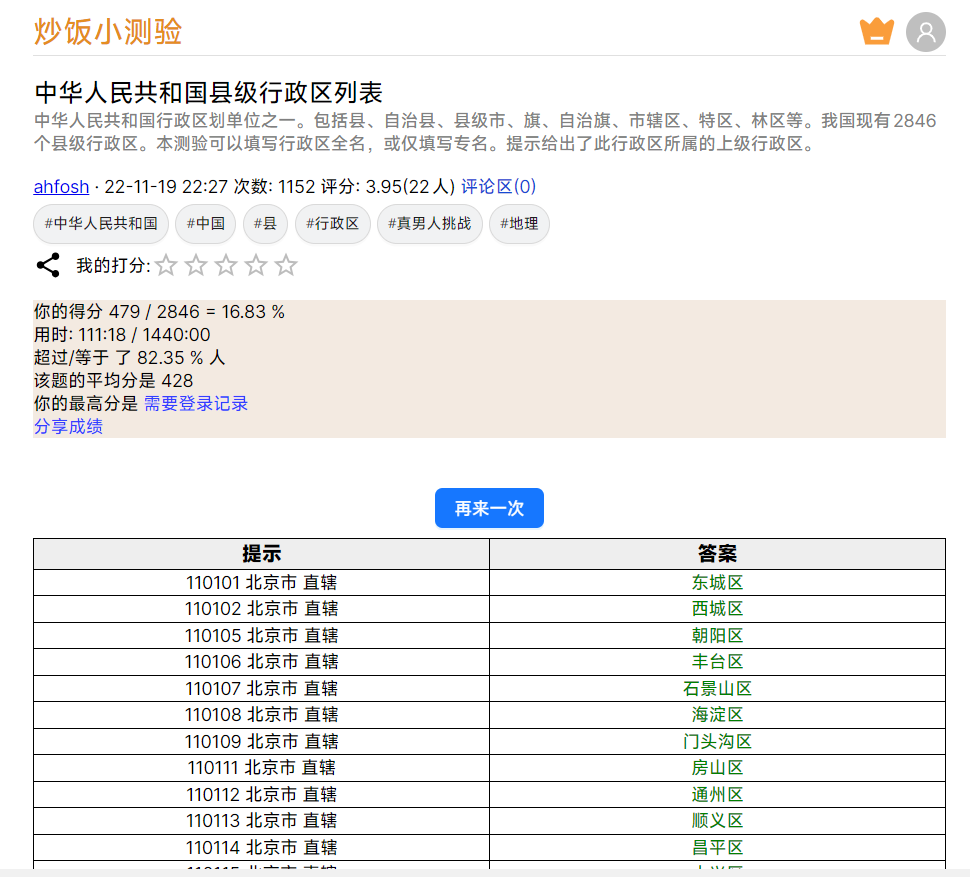The image size is (970, 877).
Task: Click the 提示 column header
Action: pyautogui.click(x=262, y=554)
